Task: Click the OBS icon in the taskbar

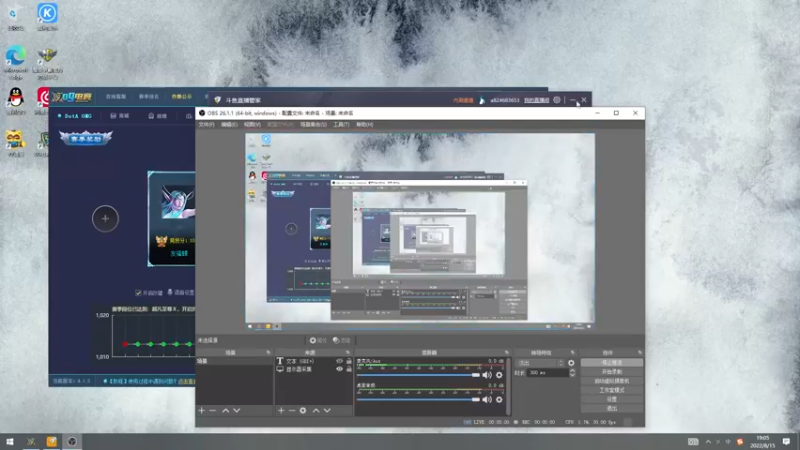Action: point(72,442)
